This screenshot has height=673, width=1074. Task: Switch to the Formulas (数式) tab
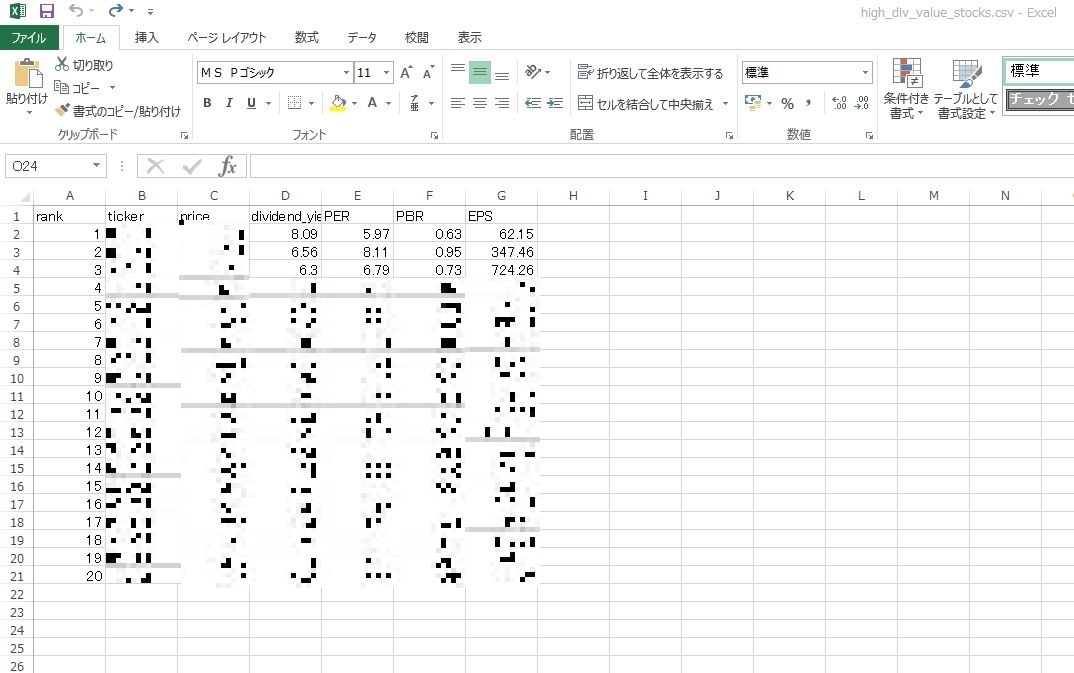(x=307, y=37)
